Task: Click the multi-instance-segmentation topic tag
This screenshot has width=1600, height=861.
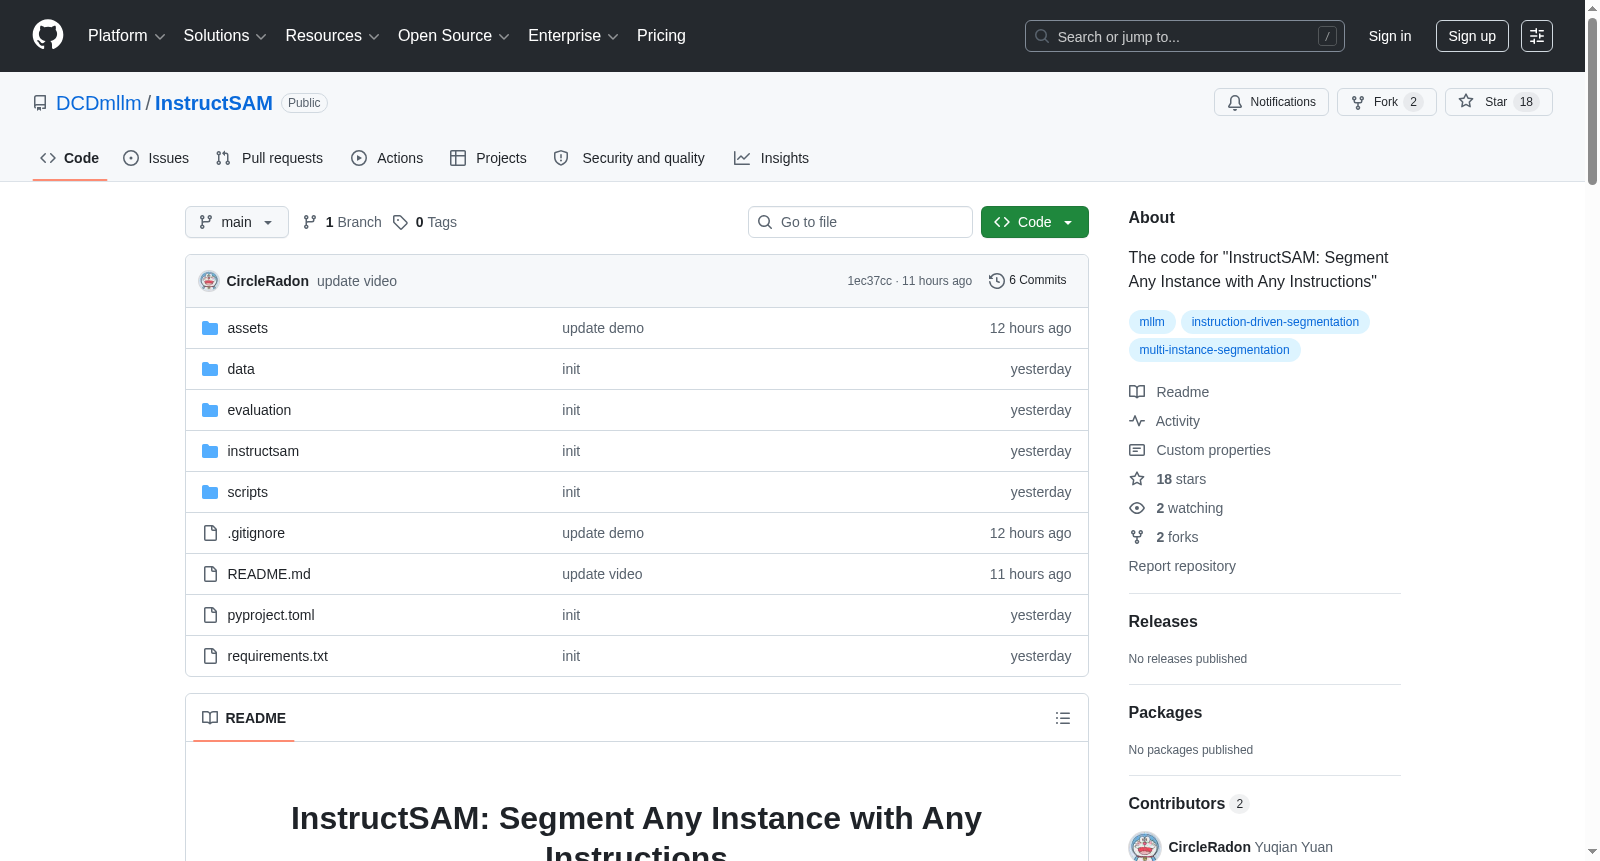Action: pyautogui.click(x=1214, y=350)
